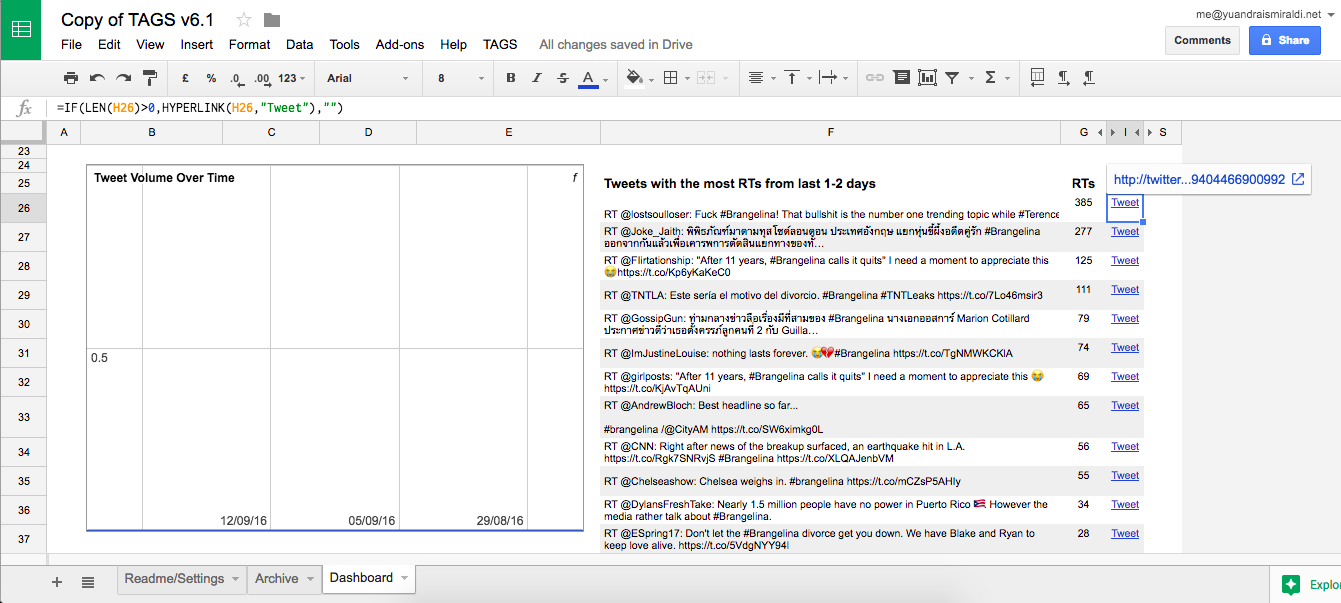This screenshot has height=603, width=1341.
Task: Open the TAGS menu
Action: 500,44
